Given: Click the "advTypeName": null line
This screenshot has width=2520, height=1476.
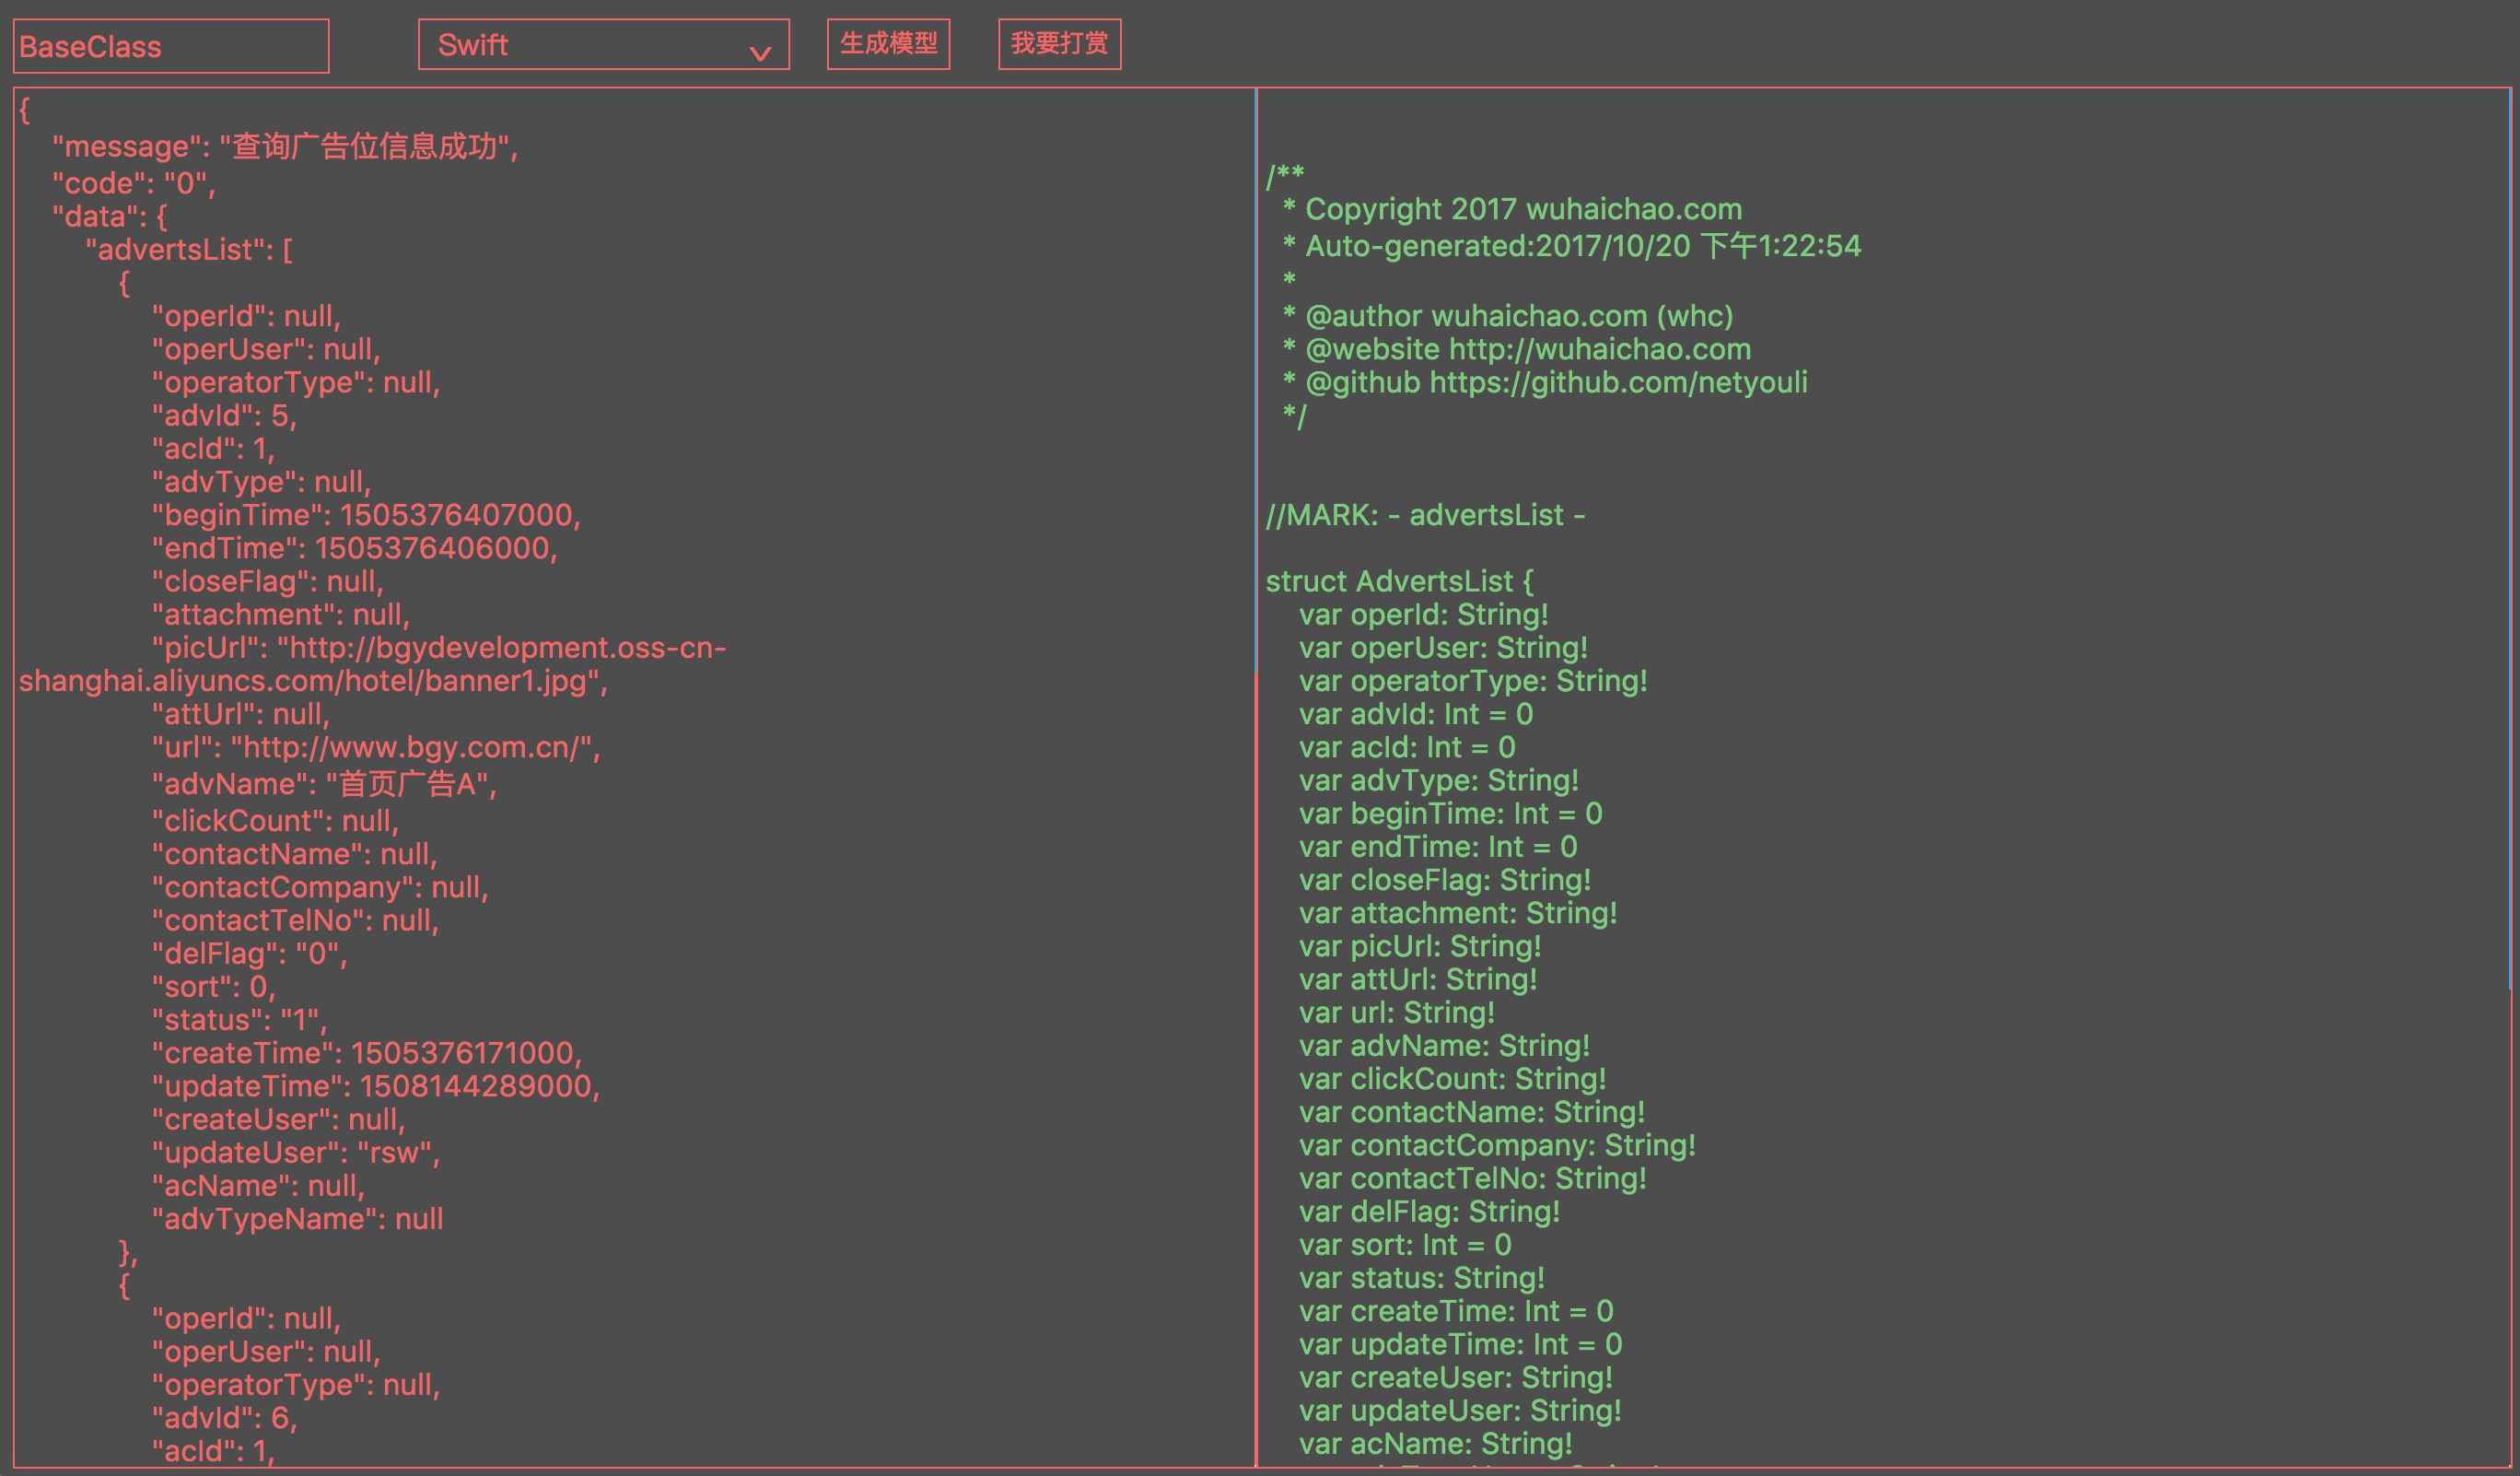Looking at the screenshot, I should (297, 1219).
